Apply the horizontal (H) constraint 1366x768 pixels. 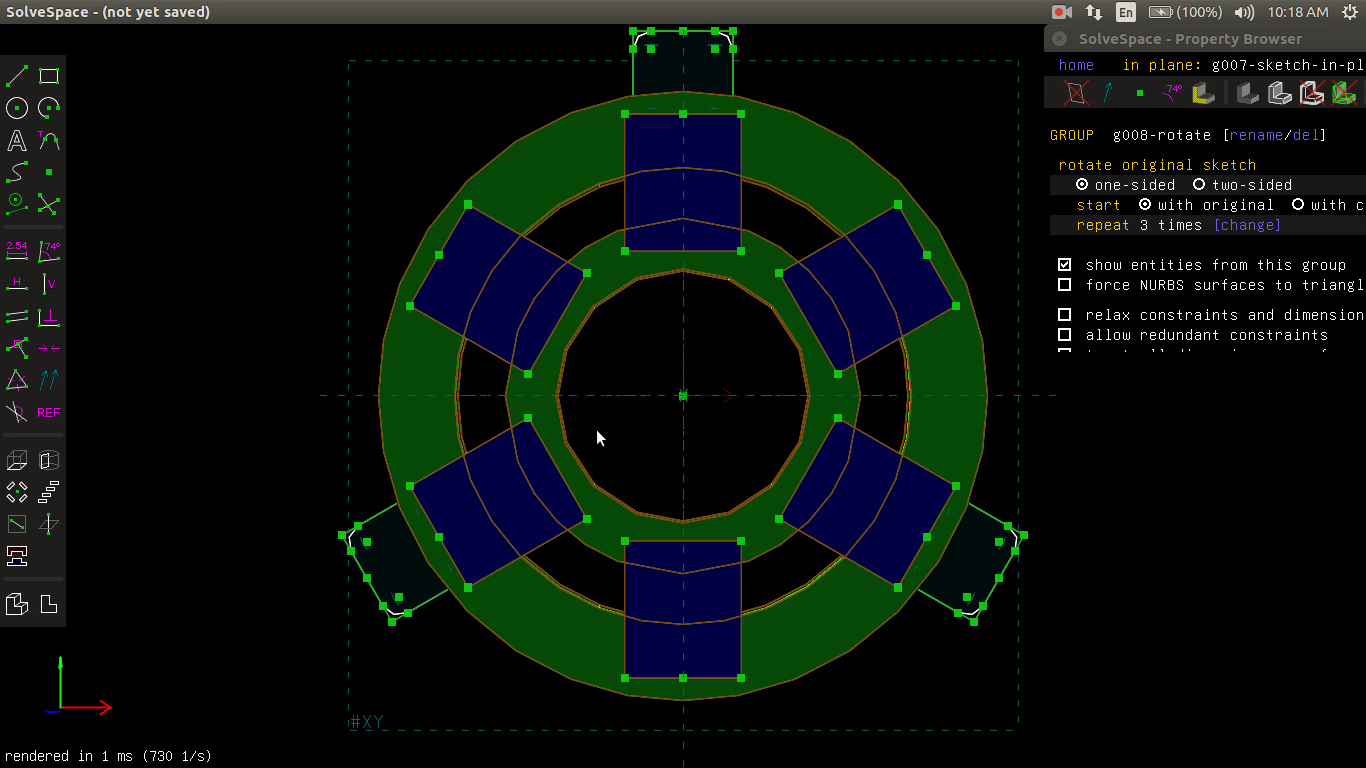coord(17,284)
